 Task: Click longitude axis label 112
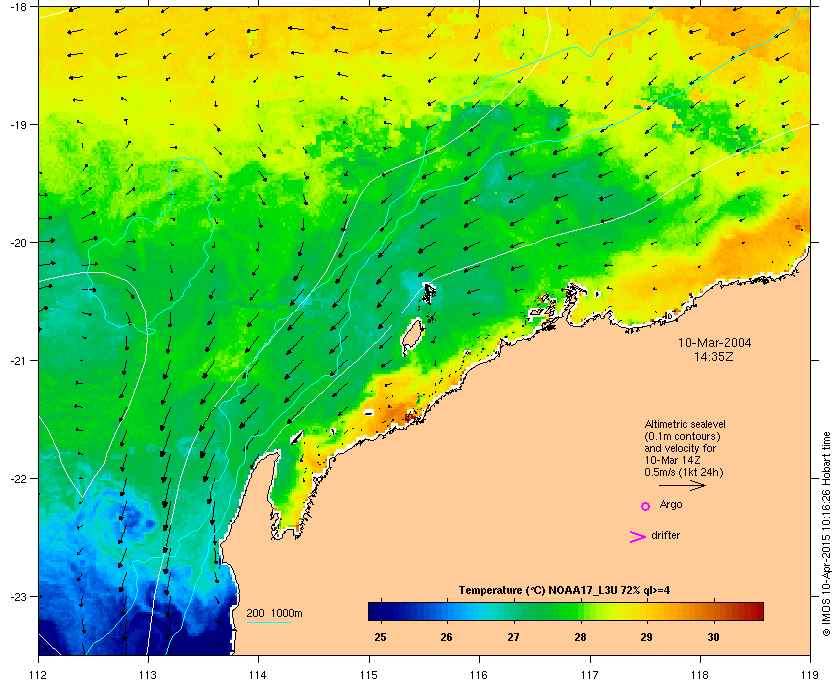[x=39, y=675]
